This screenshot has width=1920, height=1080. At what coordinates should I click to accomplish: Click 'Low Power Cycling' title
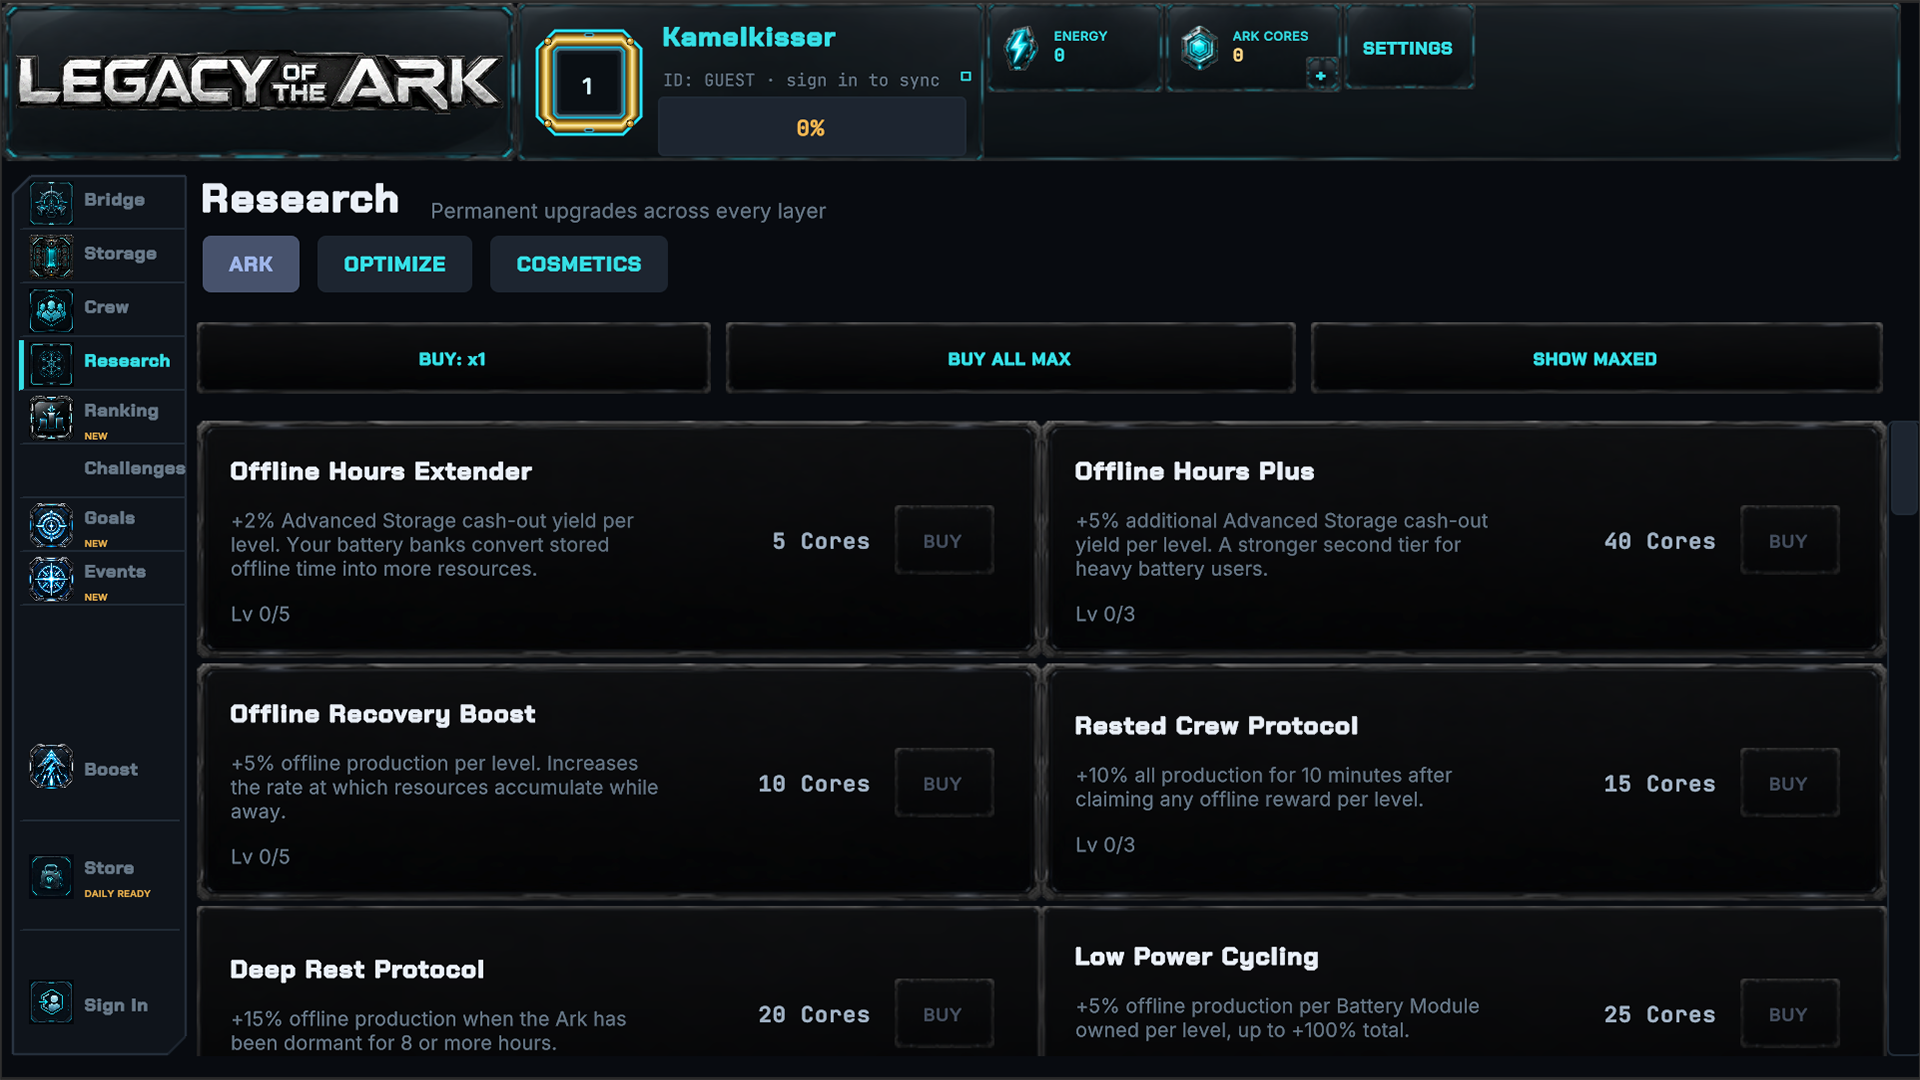(1196, 957)
